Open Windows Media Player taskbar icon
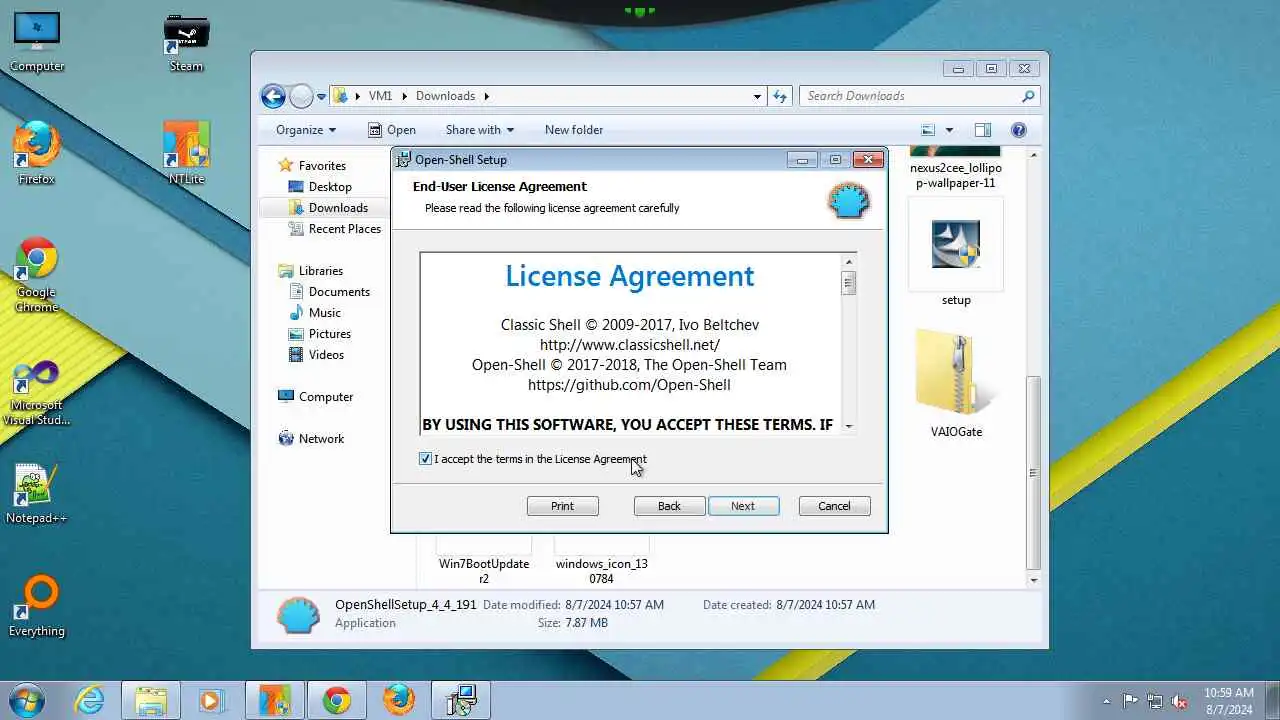The image size is (1280, 720). coord(211,700)
